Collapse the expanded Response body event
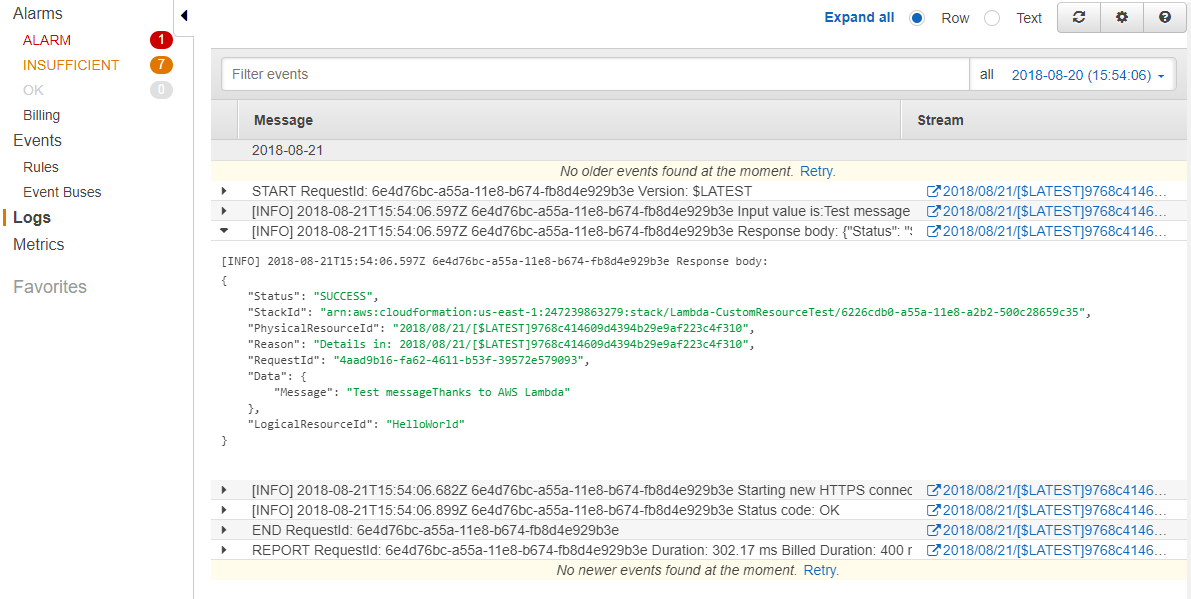 tap(224, 230)
